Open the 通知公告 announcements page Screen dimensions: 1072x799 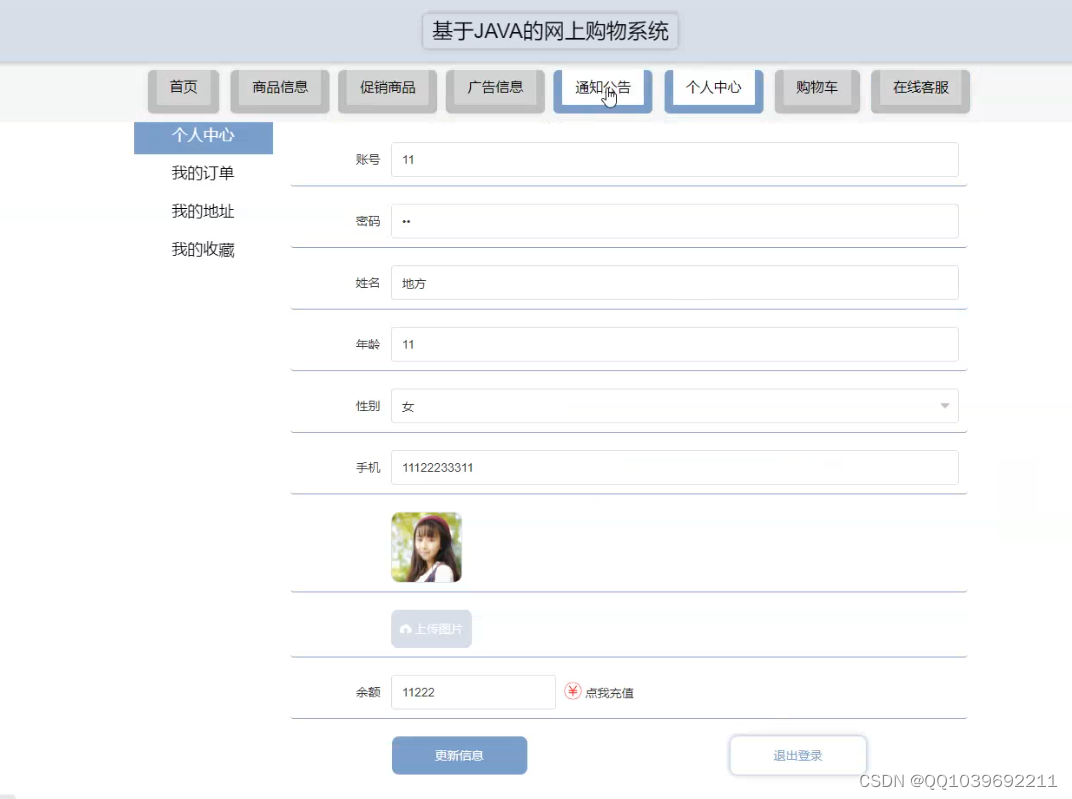603,87
